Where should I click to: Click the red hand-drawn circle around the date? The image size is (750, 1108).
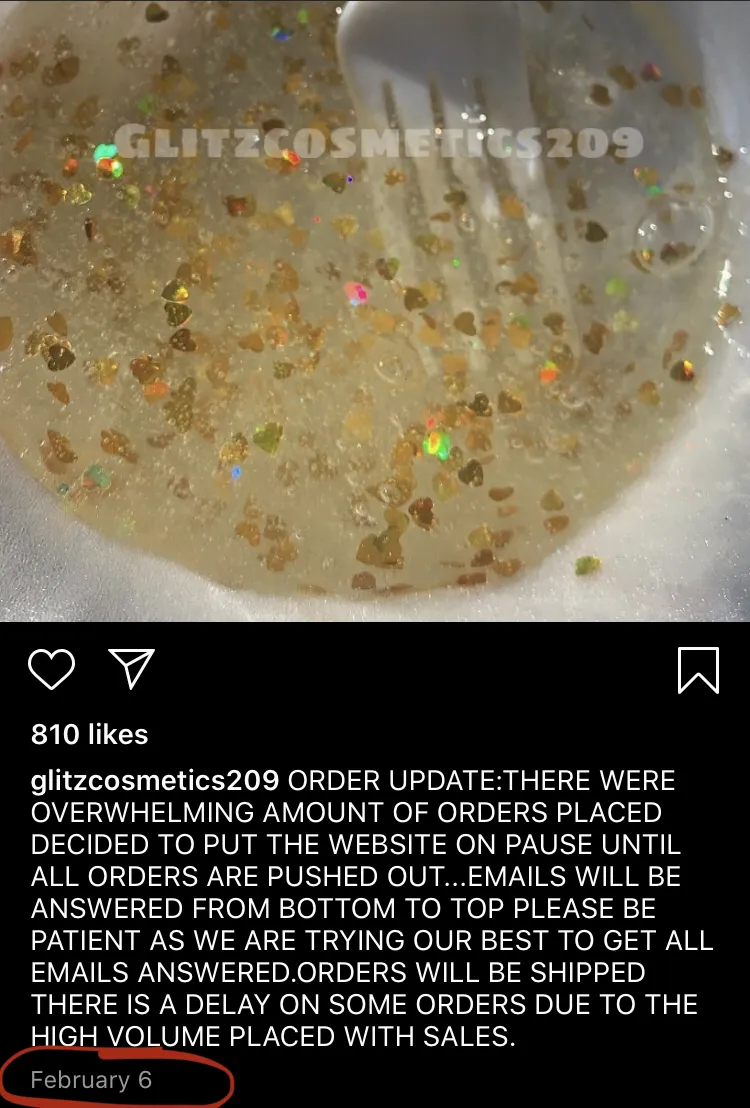(117, 1078)
